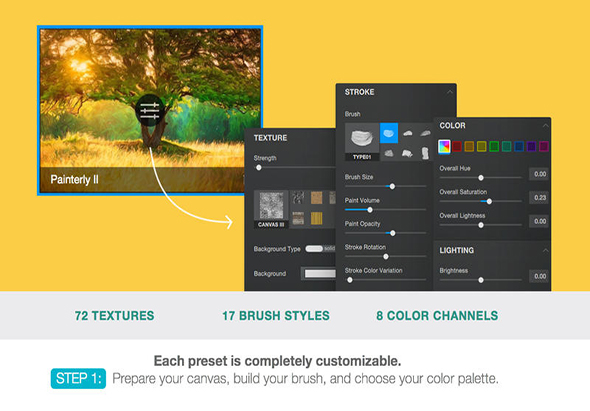Click the STROKE panel heading
The width and height of the screenshot is (590, 411).
click(359, 92)
